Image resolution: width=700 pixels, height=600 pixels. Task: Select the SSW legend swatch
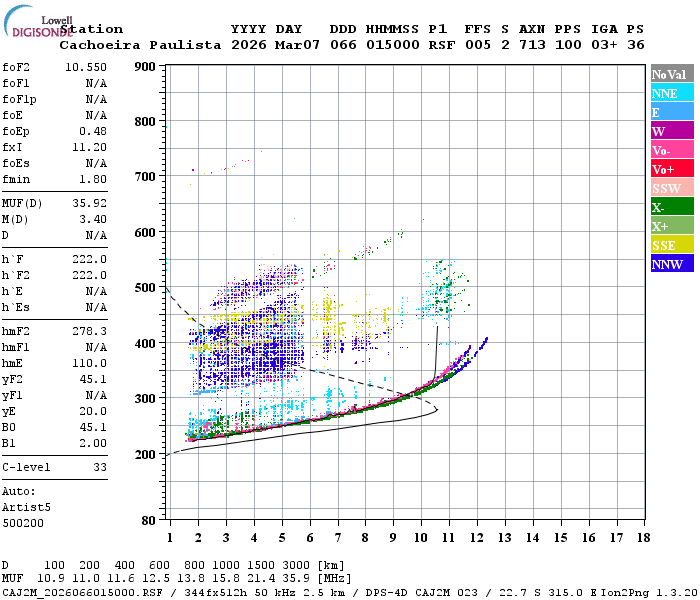pos(672,188)
